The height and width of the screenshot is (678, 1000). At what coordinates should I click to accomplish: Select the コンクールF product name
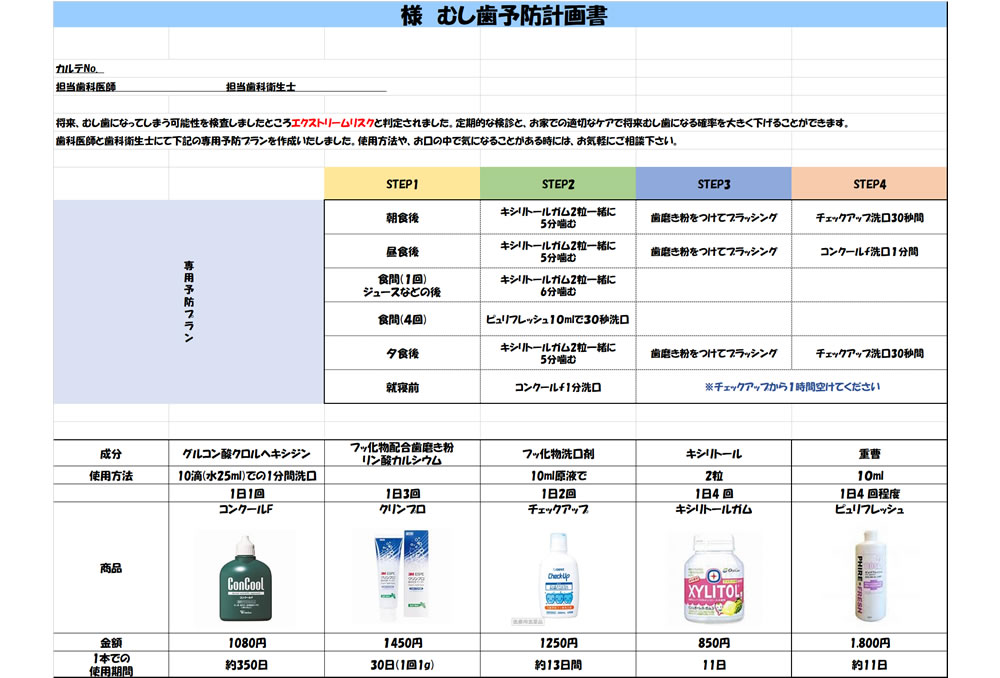point(246,509)
